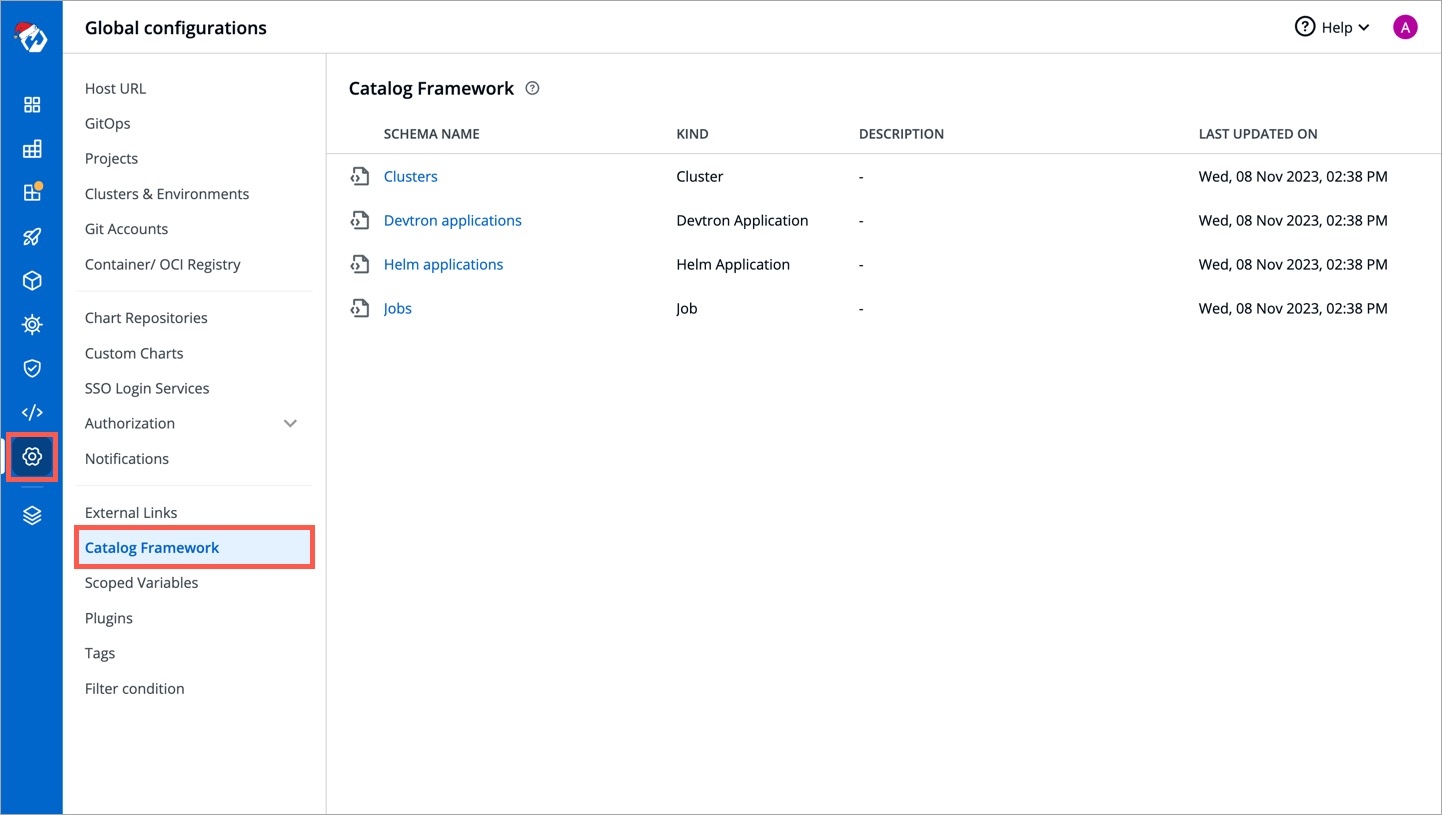Click the Jobs row schema file icon

pos(359,308)
